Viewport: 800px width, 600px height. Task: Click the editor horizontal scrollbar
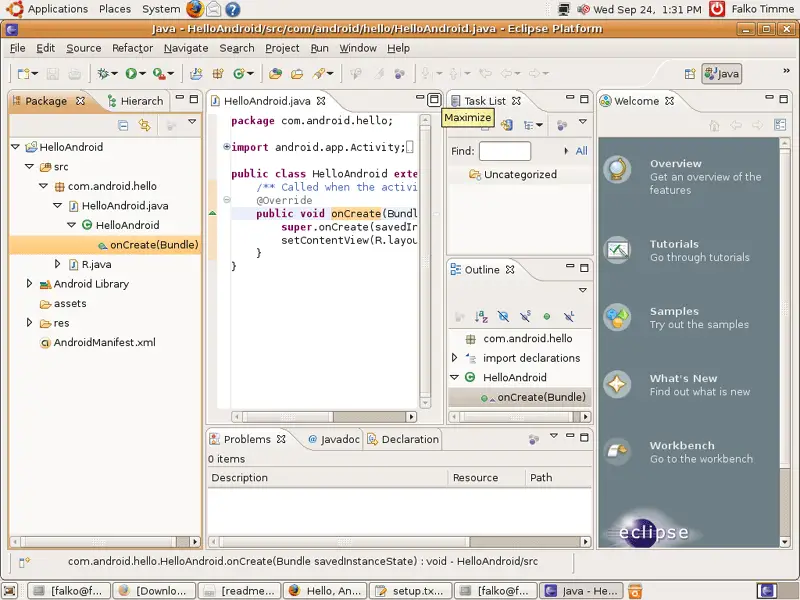click(324, 417)
